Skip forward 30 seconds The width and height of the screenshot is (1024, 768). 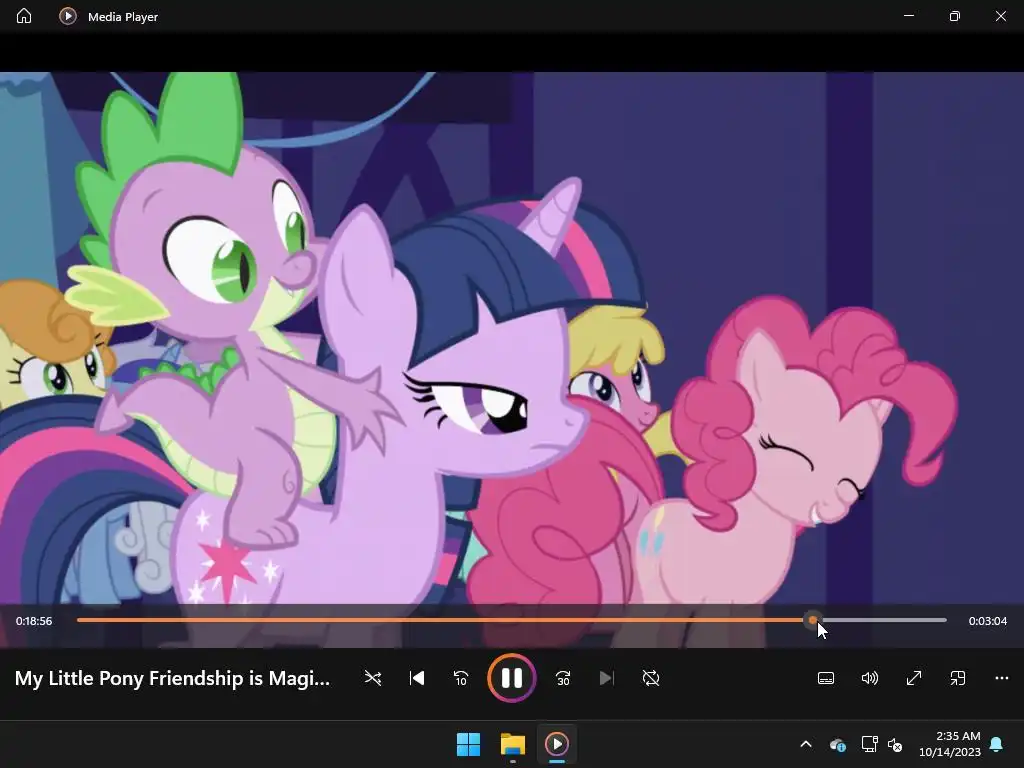pos(563,678)
